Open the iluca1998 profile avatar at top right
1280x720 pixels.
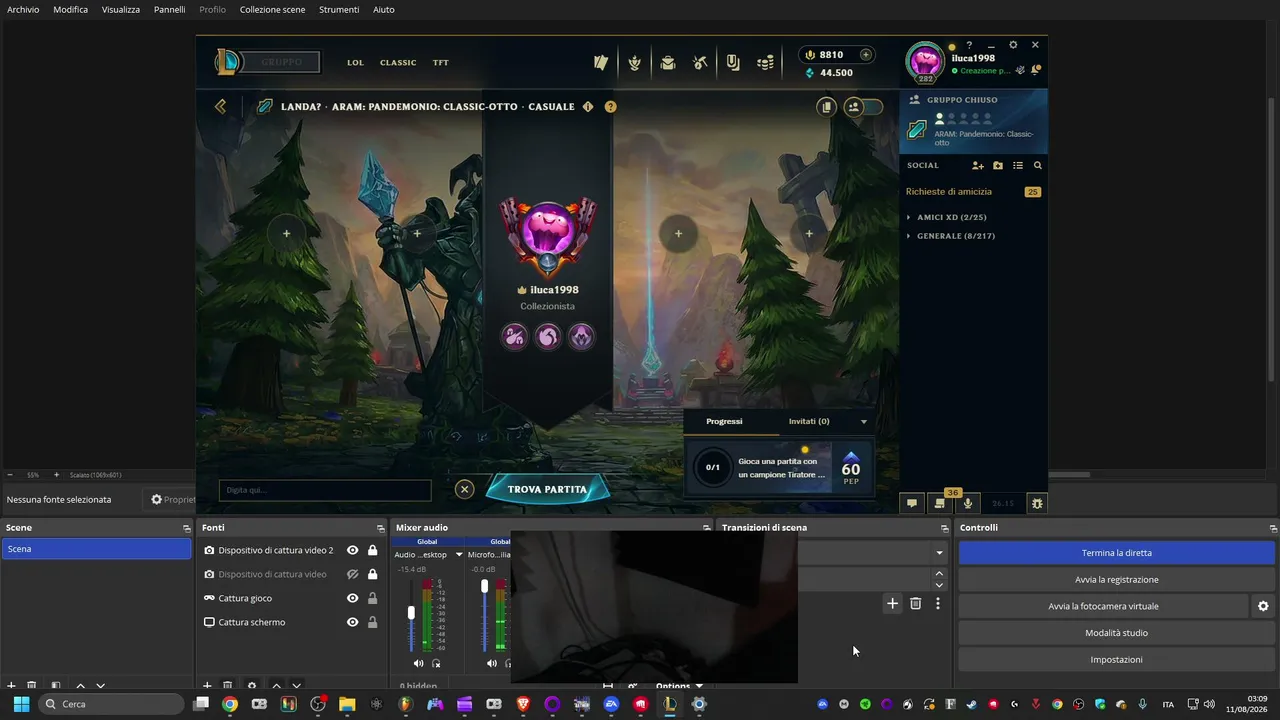[925, 62]
